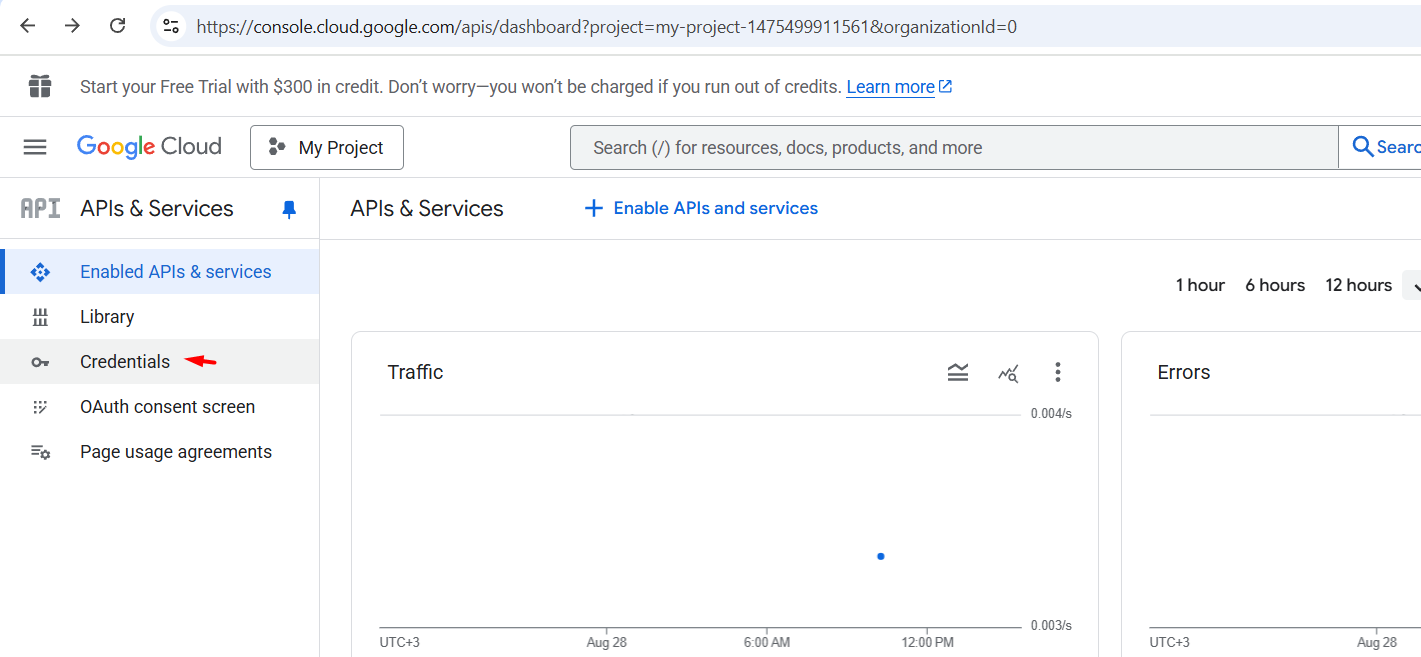Click Enable APIs and services

[x=702, y=208]
